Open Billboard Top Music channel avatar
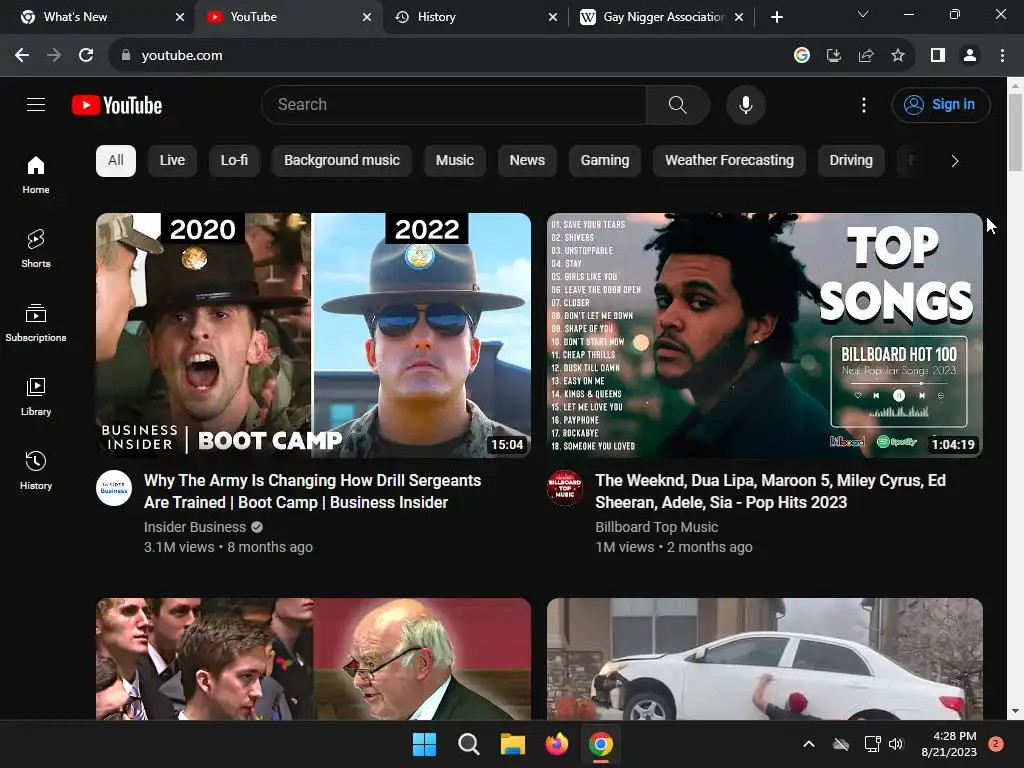The image size is (1024, 768). click(565, 488)
